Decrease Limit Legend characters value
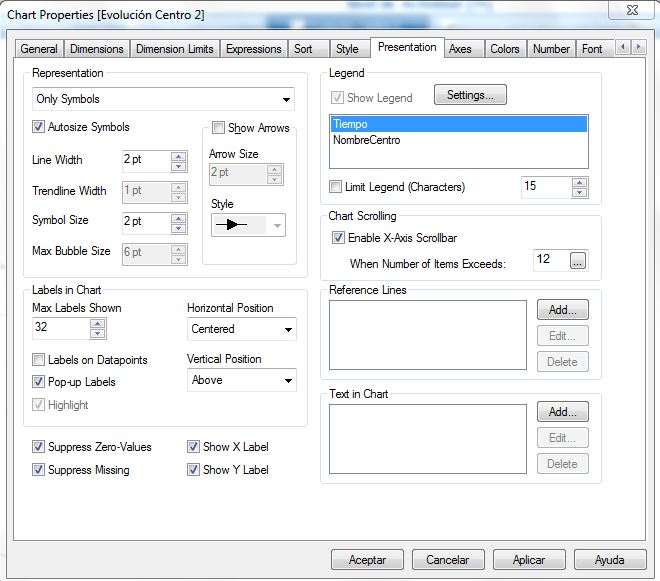This screenshot has height=581, width=660. pyautogui.click(x=579, y=192)
